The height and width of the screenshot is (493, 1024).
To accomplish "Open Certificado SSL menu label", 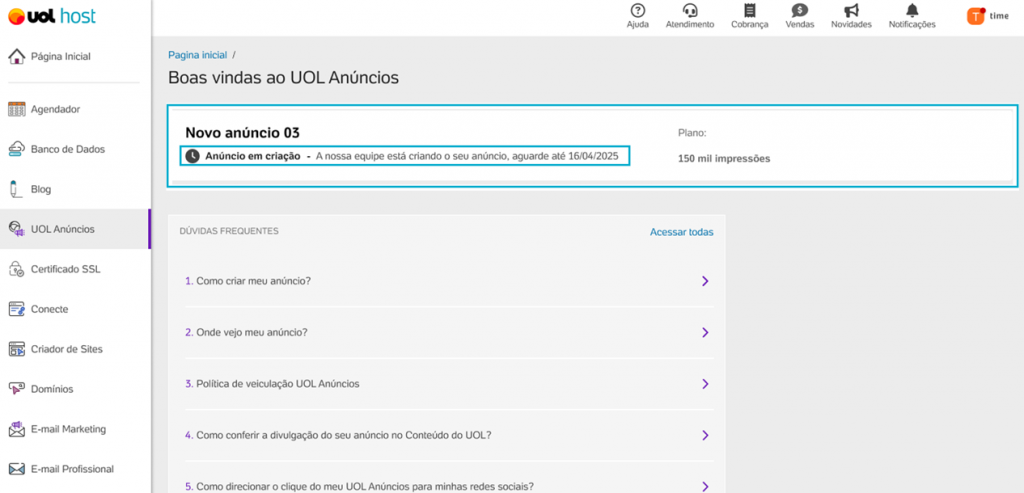I will pyautogui.click(x=66, y=269).
